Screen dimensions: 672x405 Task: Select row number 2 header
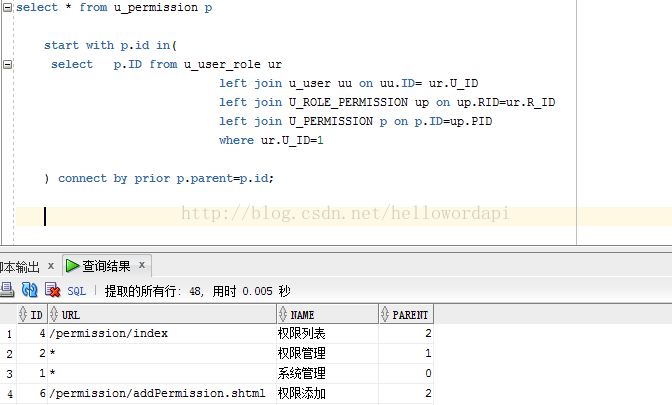[x=9, y=354]
